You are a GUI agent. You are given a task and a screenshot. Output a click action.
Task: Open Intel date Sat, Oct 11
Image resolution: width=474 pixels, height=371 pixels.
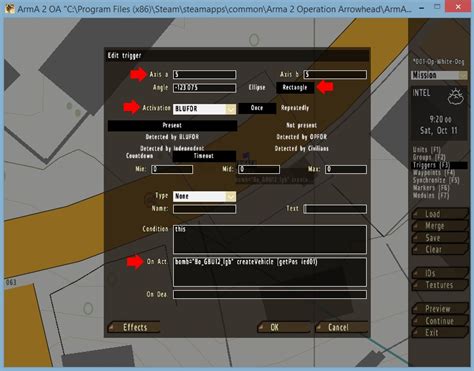point(439,131)
